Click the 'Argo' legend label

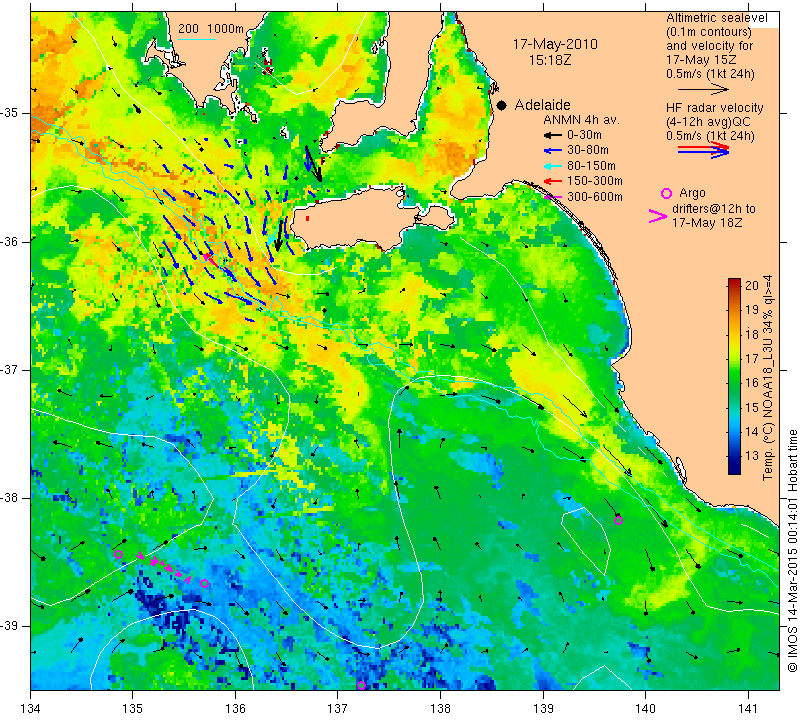tap(692, 193)
